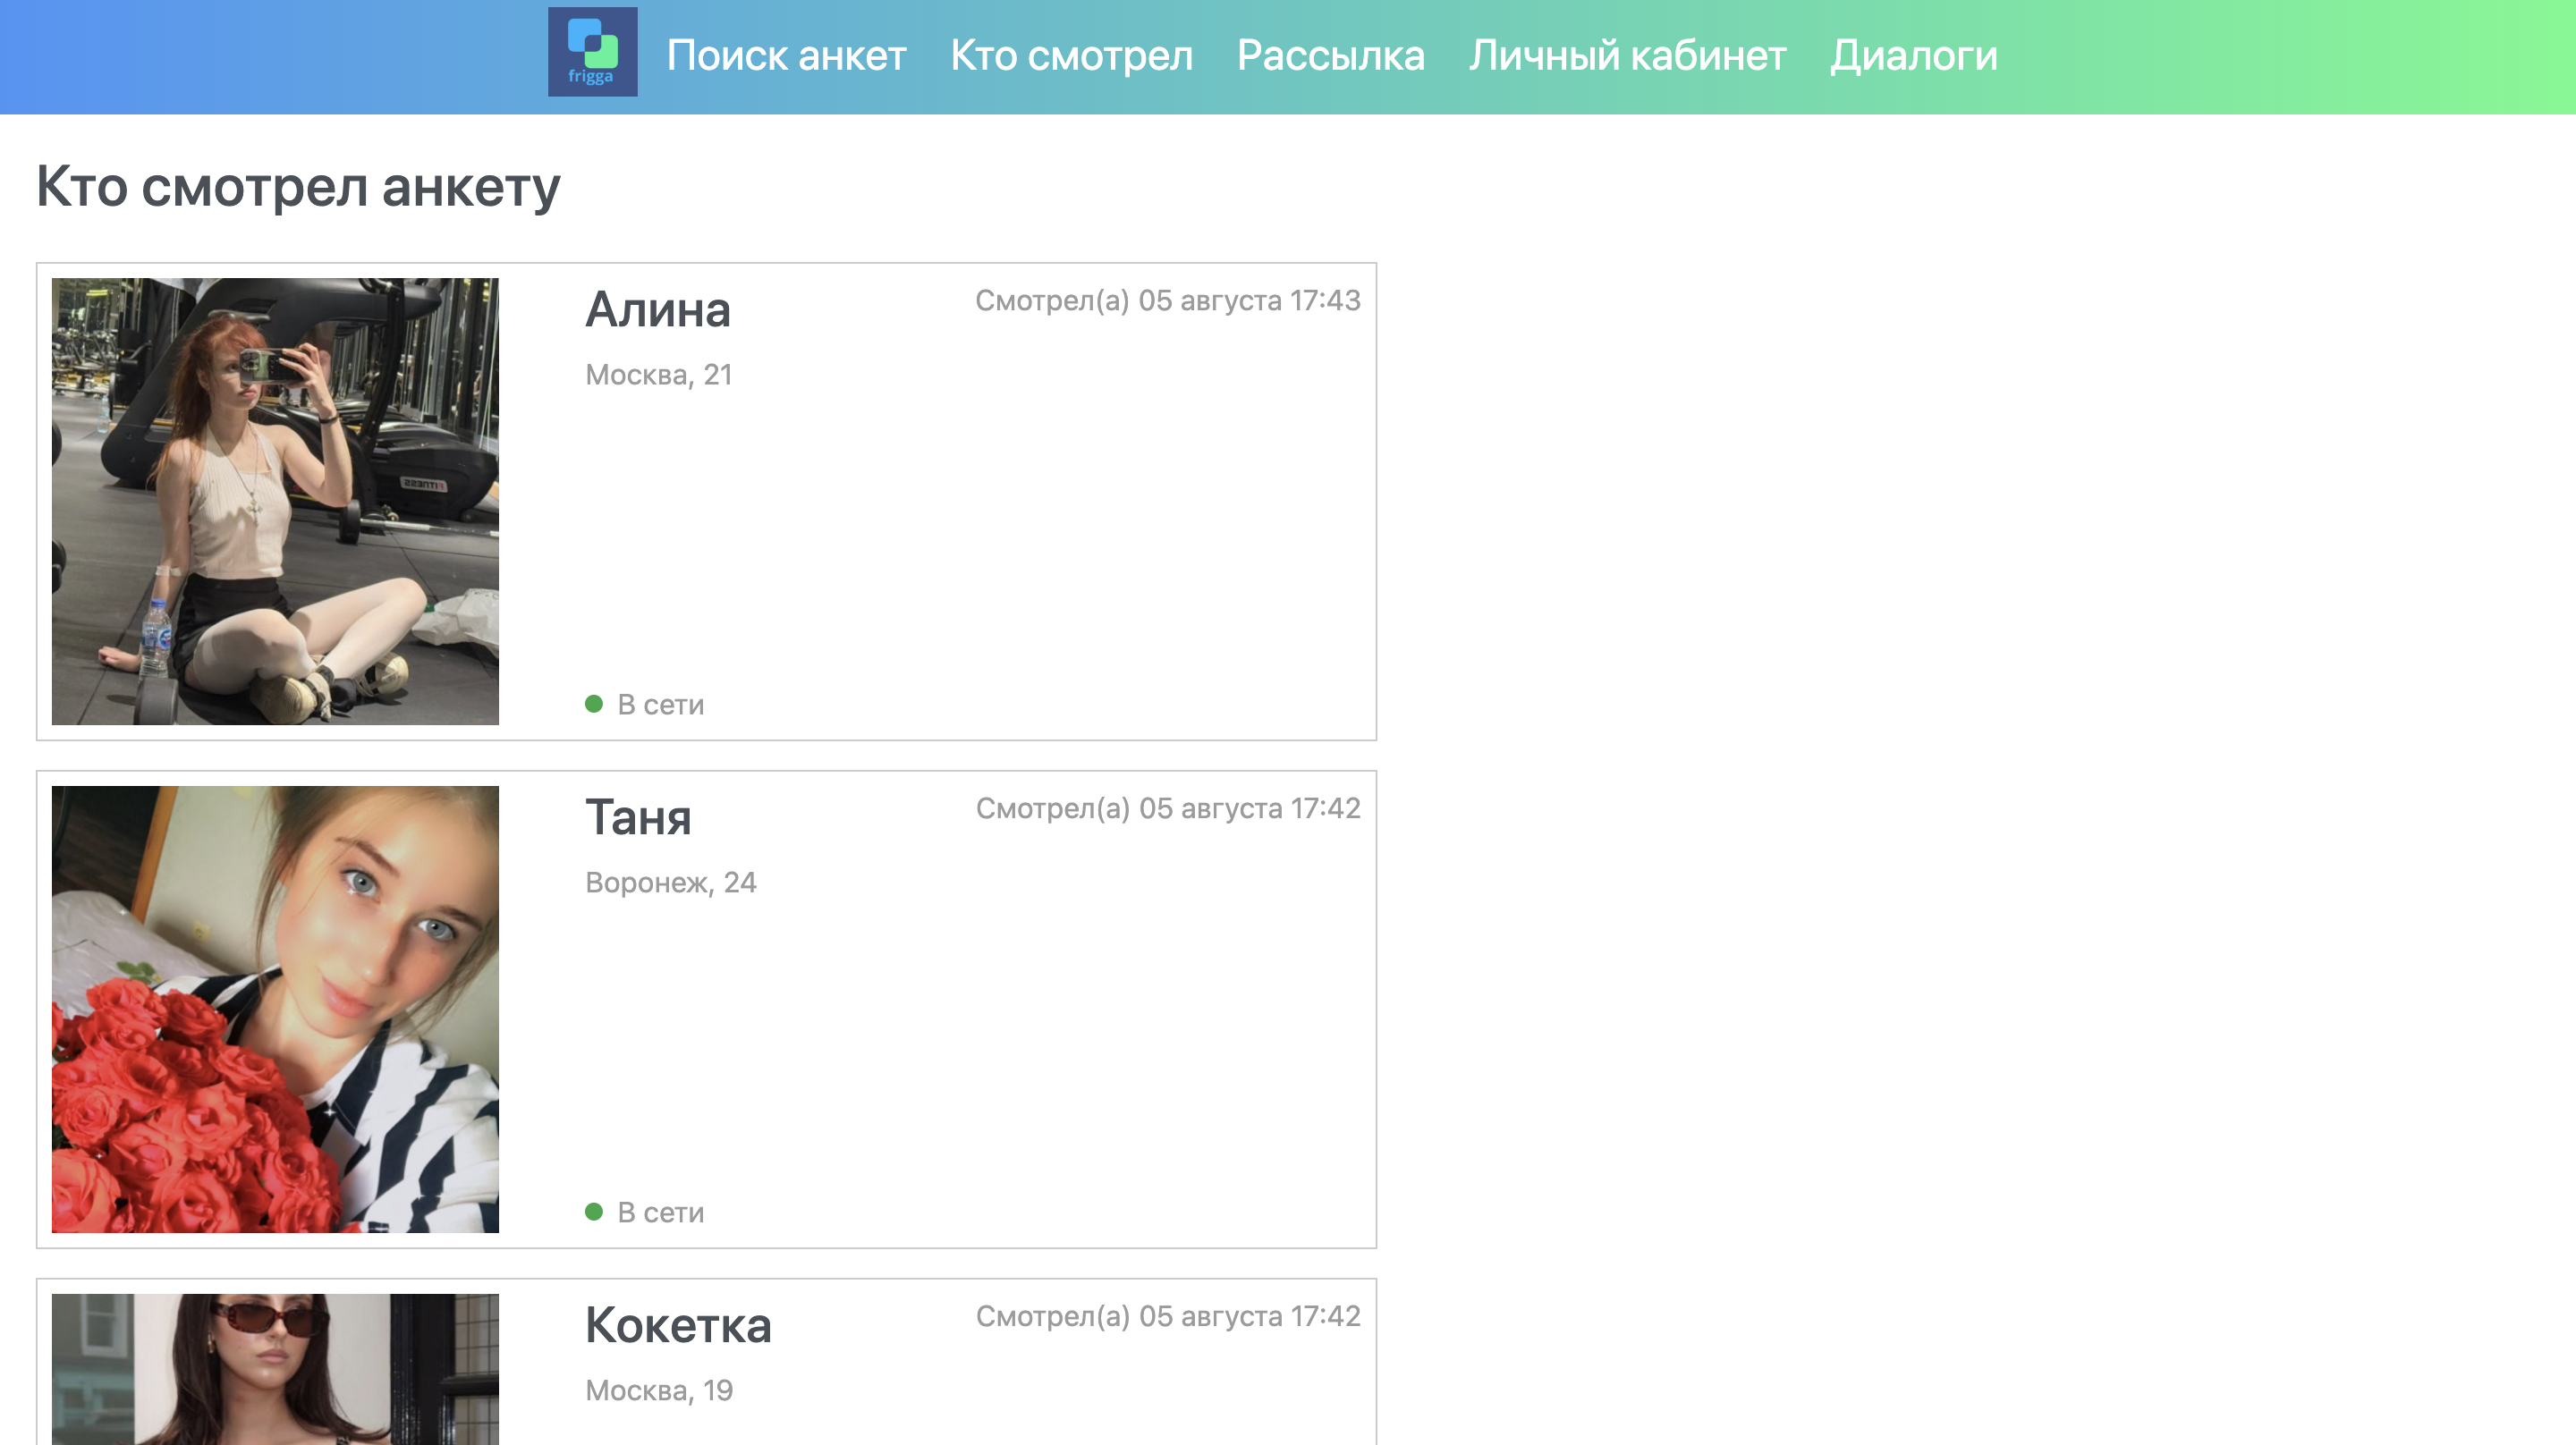Open Личный кабинет in the navigation

1627,56
